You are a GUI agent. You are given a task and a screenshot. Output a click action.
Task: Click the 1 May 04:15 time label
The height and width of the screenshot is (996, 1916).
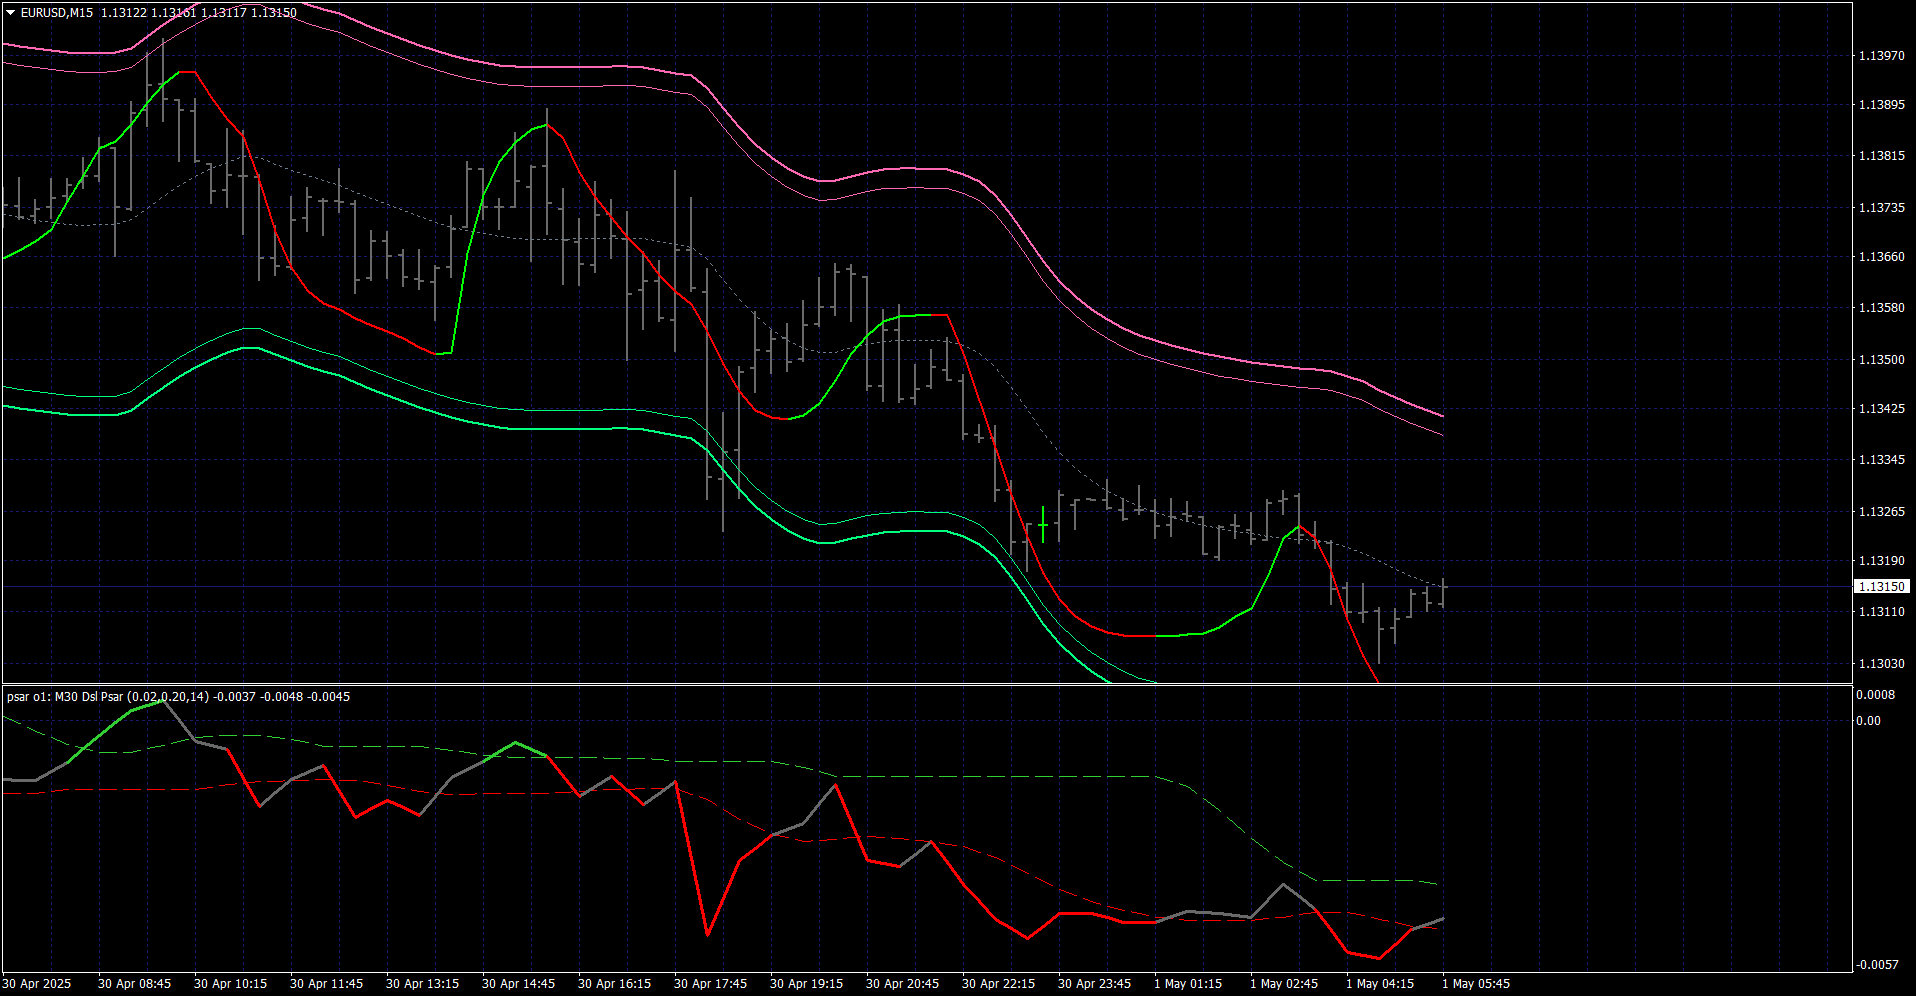[1380, 984]
